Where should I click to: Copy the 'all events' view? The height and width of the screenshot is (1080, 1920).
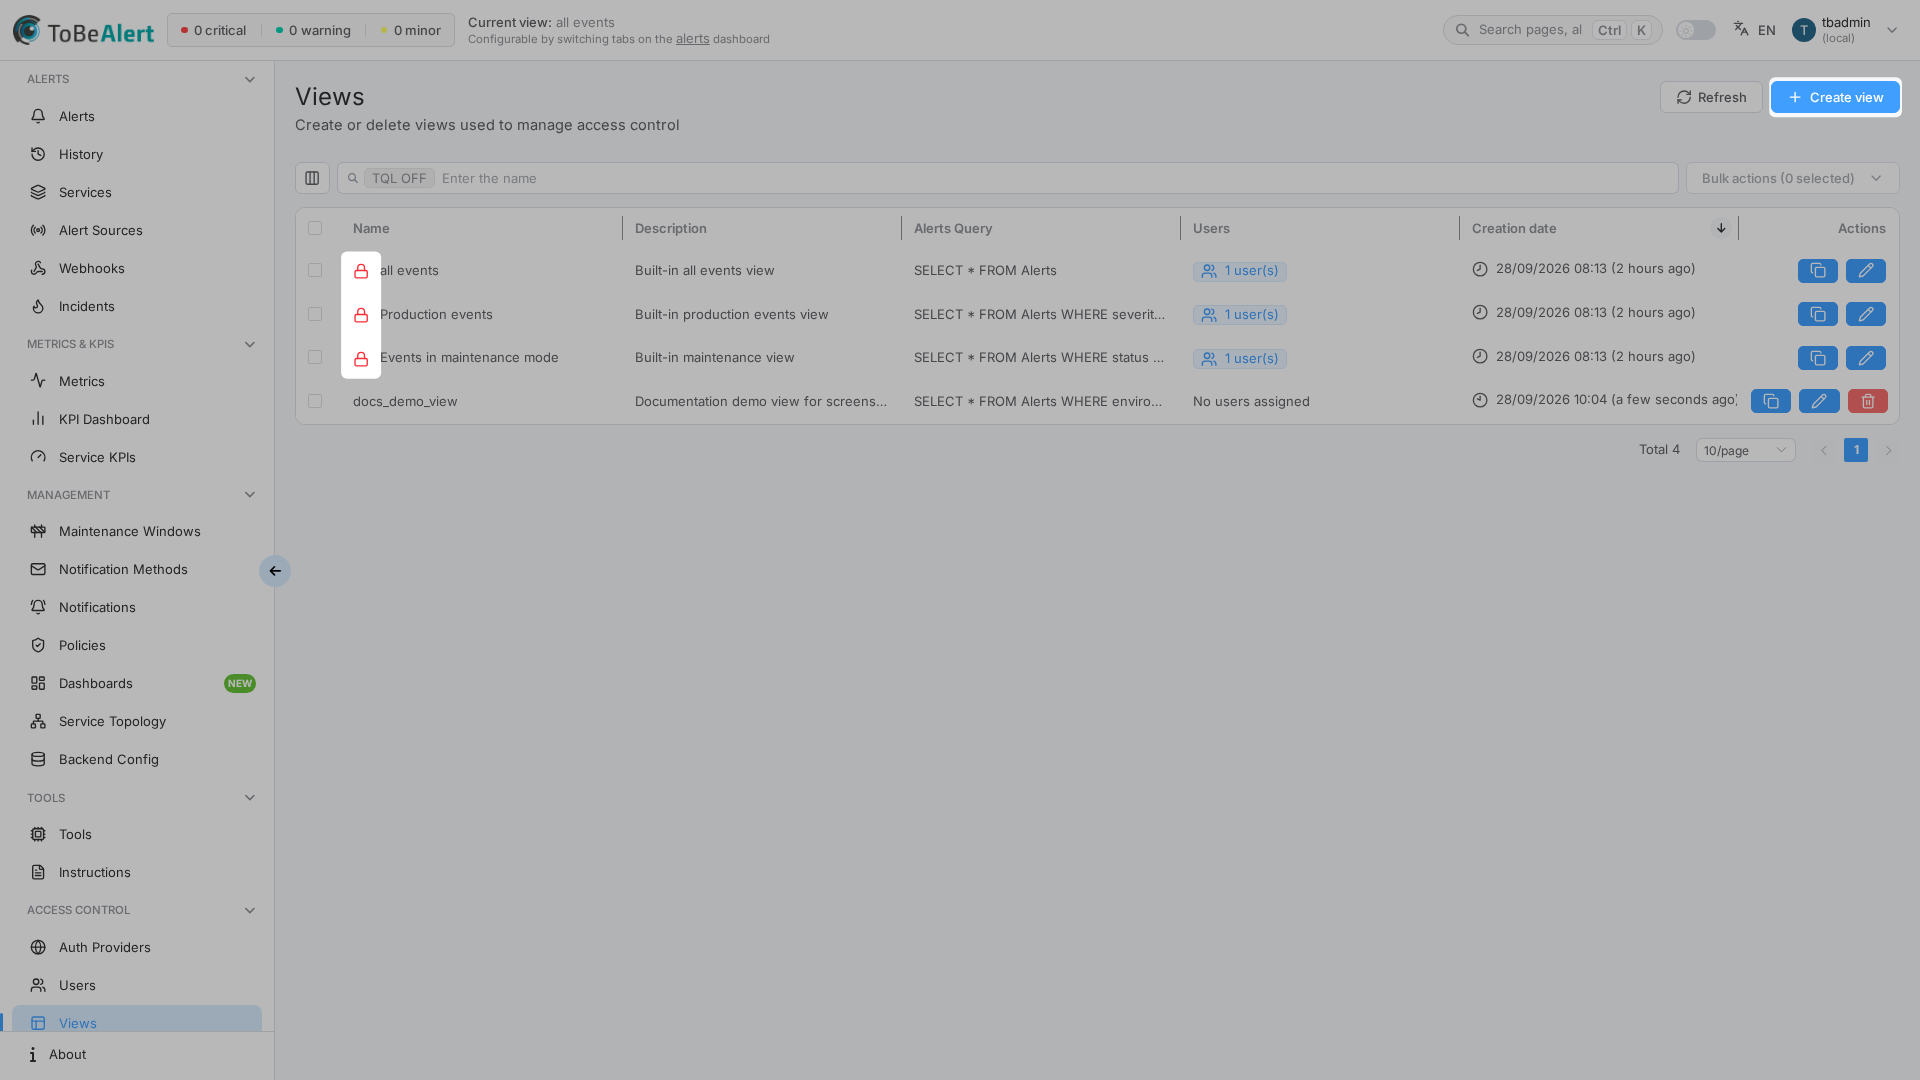(1817, 271)
